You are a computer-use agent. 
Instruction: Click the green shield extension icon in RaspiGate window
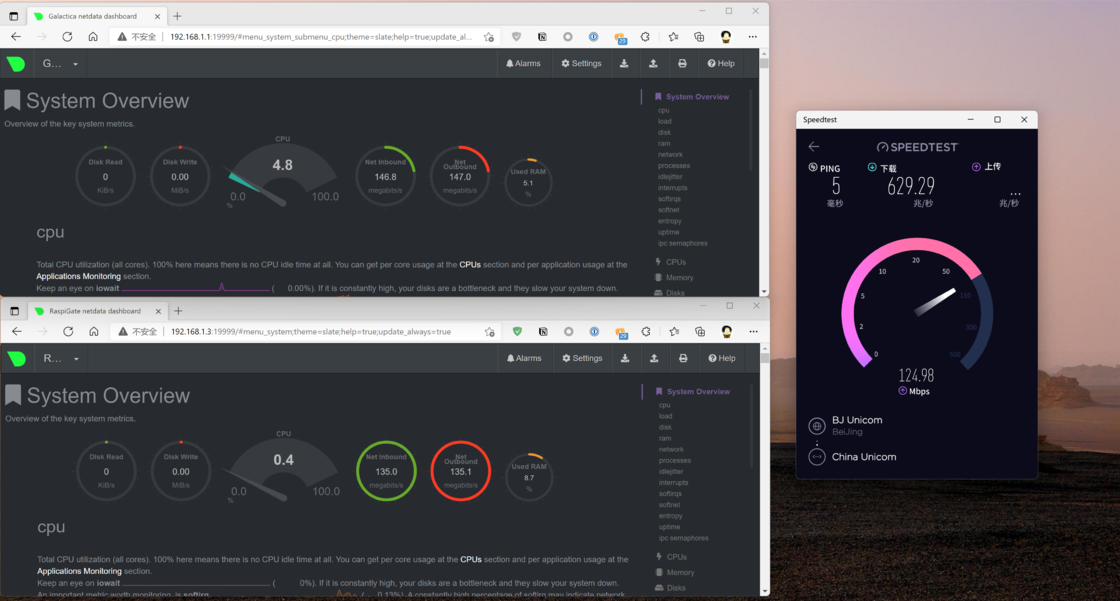click(x=517, y=332)
